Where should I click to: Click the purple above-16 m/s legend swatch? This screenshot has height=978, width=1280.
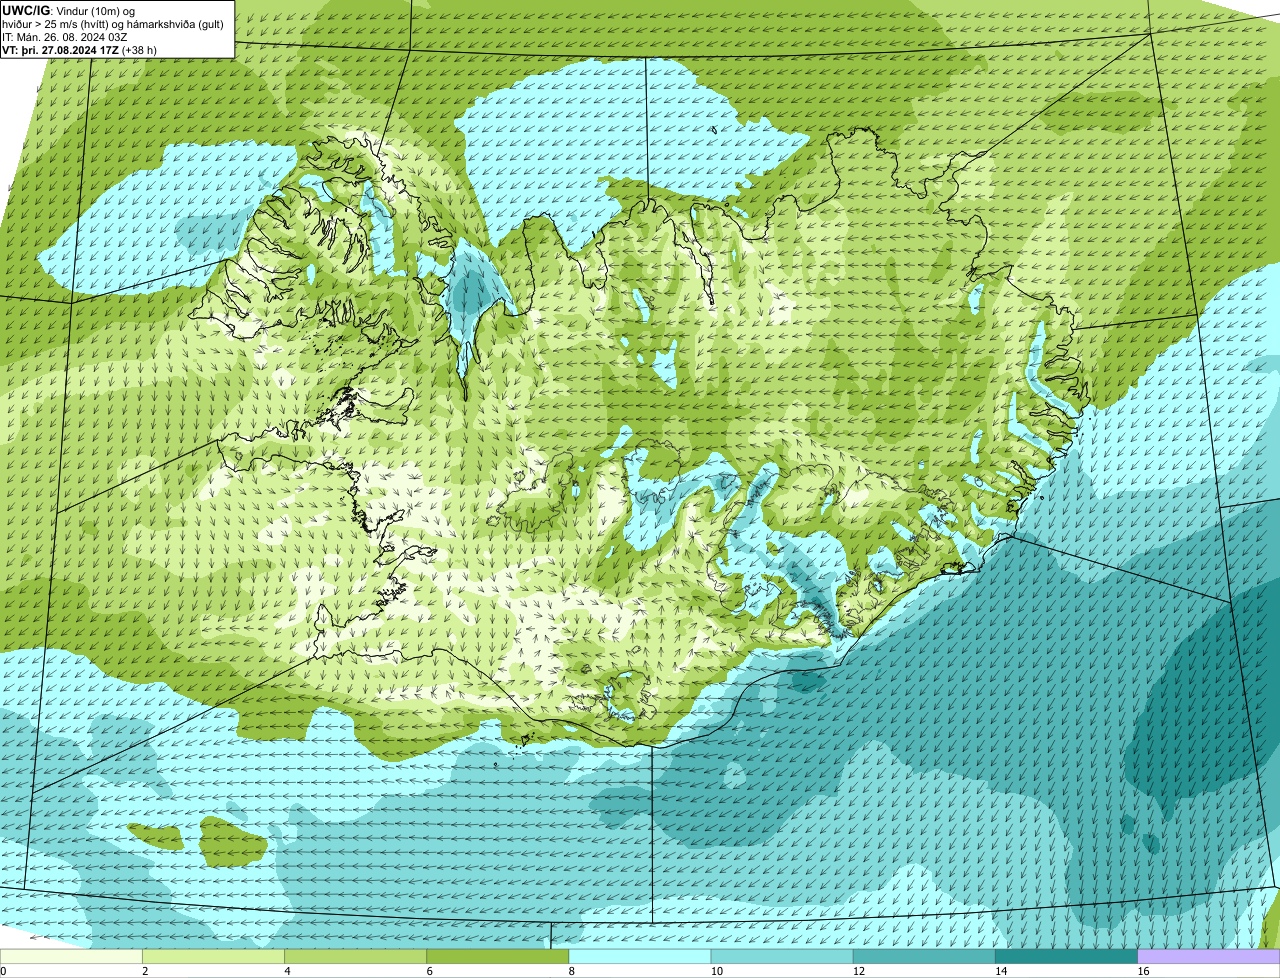click(1209, 957)
